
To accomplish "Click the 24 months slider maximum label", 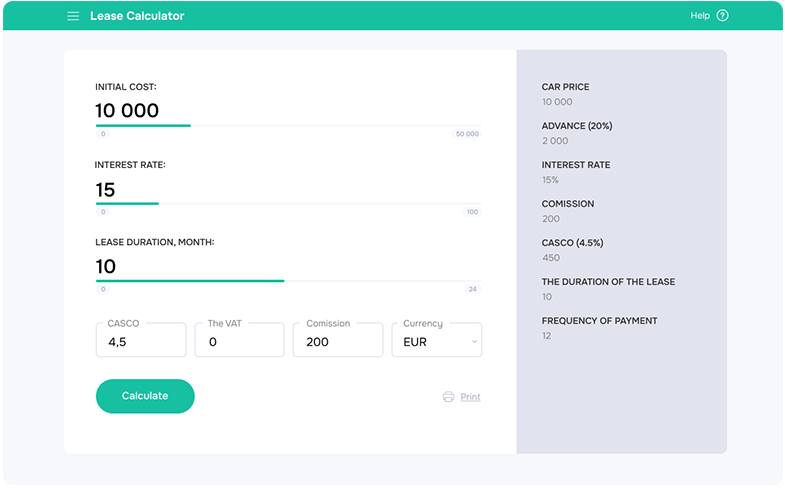I will pyautogui.click(x=473, y=289).
